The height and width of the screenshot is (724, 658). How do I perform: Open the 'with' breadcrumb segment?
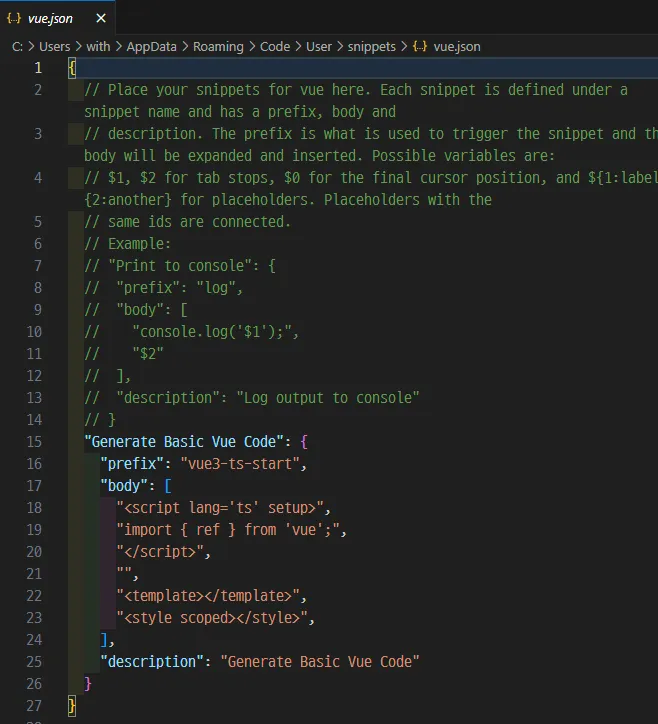pos(98,47)
